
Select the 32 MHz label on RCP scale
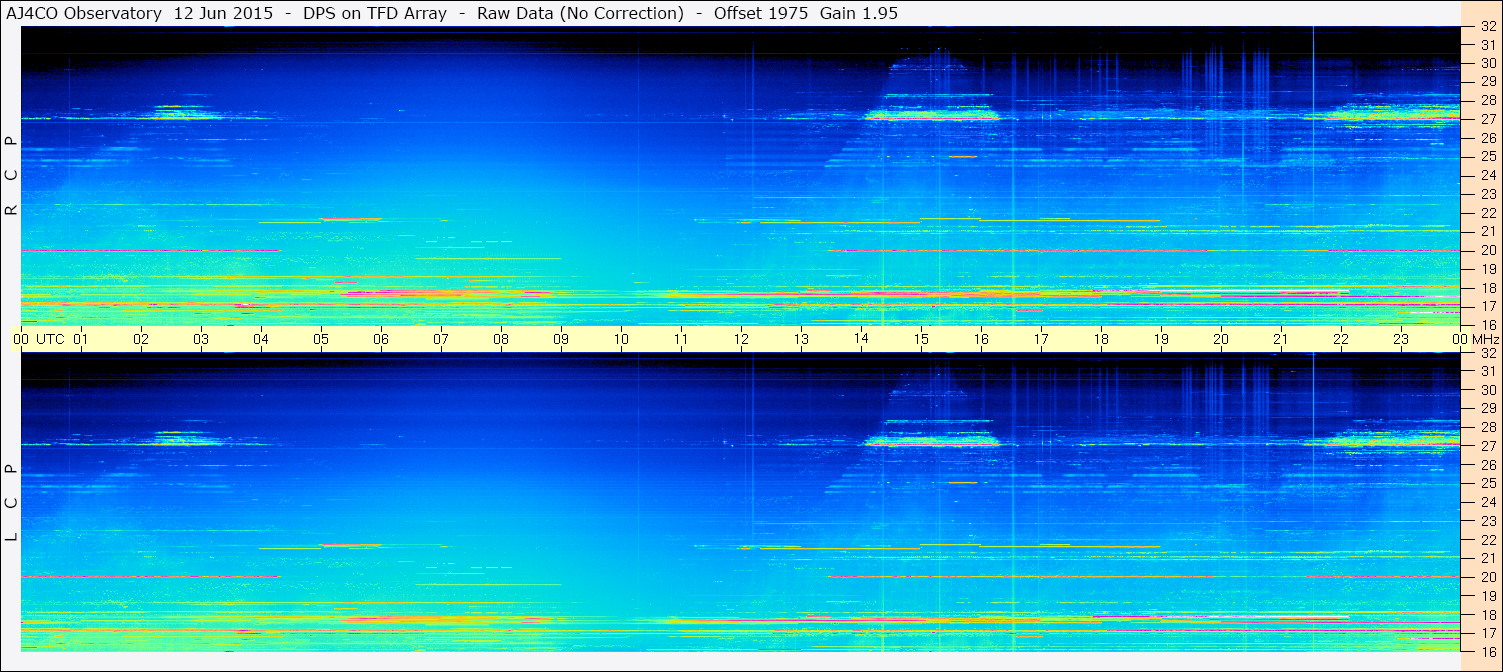(1487, 27)
